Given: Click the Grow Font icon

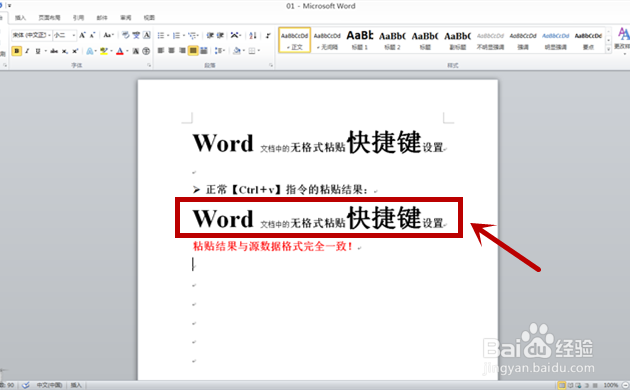Looking at the screenshot, I should click(x=82, y=35).
